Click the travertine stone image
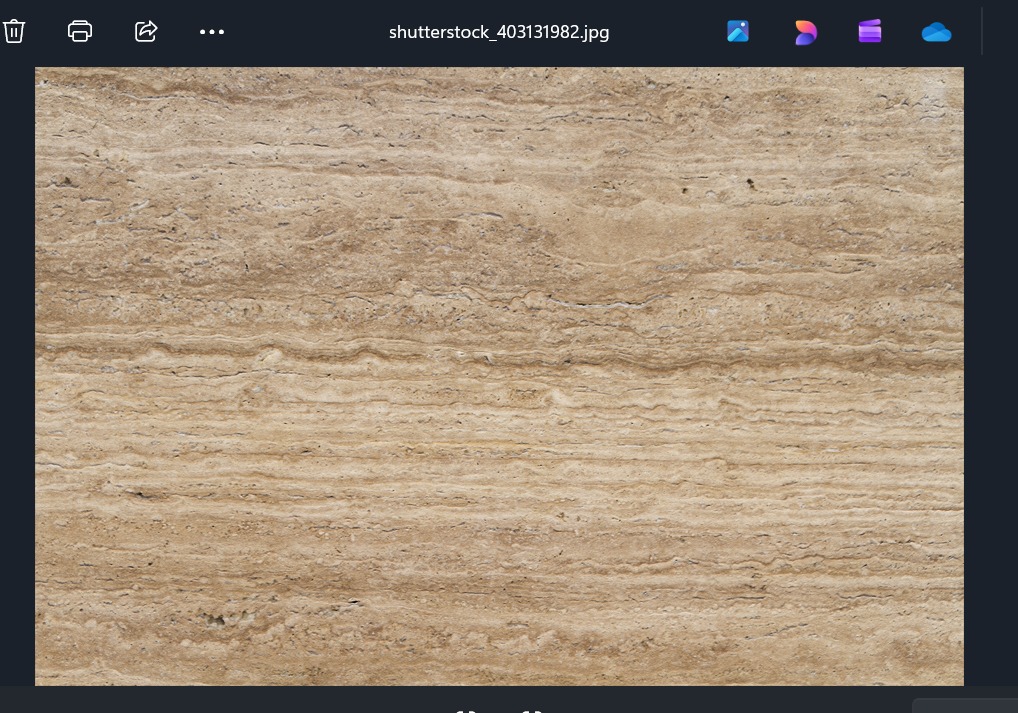The image size is (1018, 713). pos(499,375)
